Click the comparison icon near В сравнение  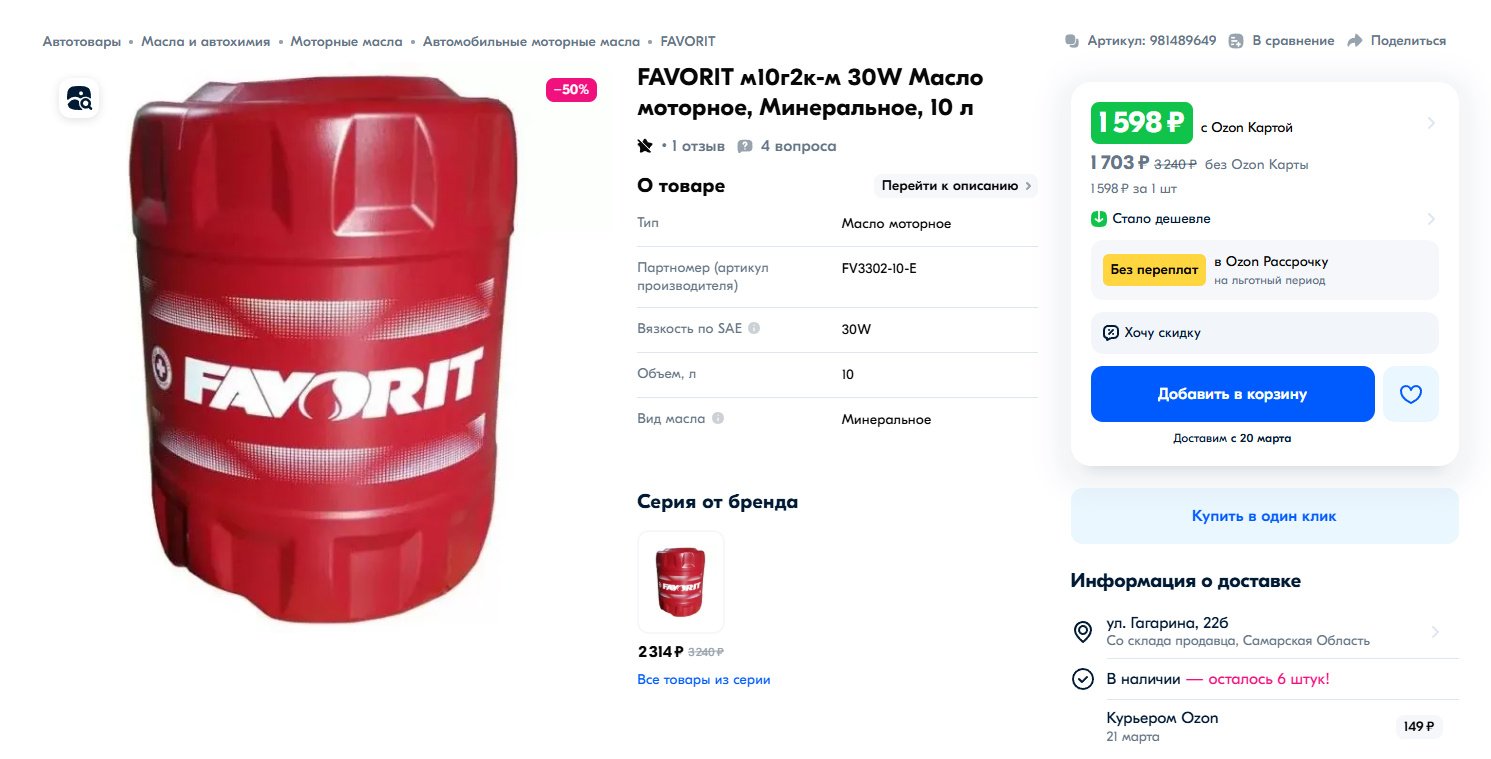[x=1236, y=41]
